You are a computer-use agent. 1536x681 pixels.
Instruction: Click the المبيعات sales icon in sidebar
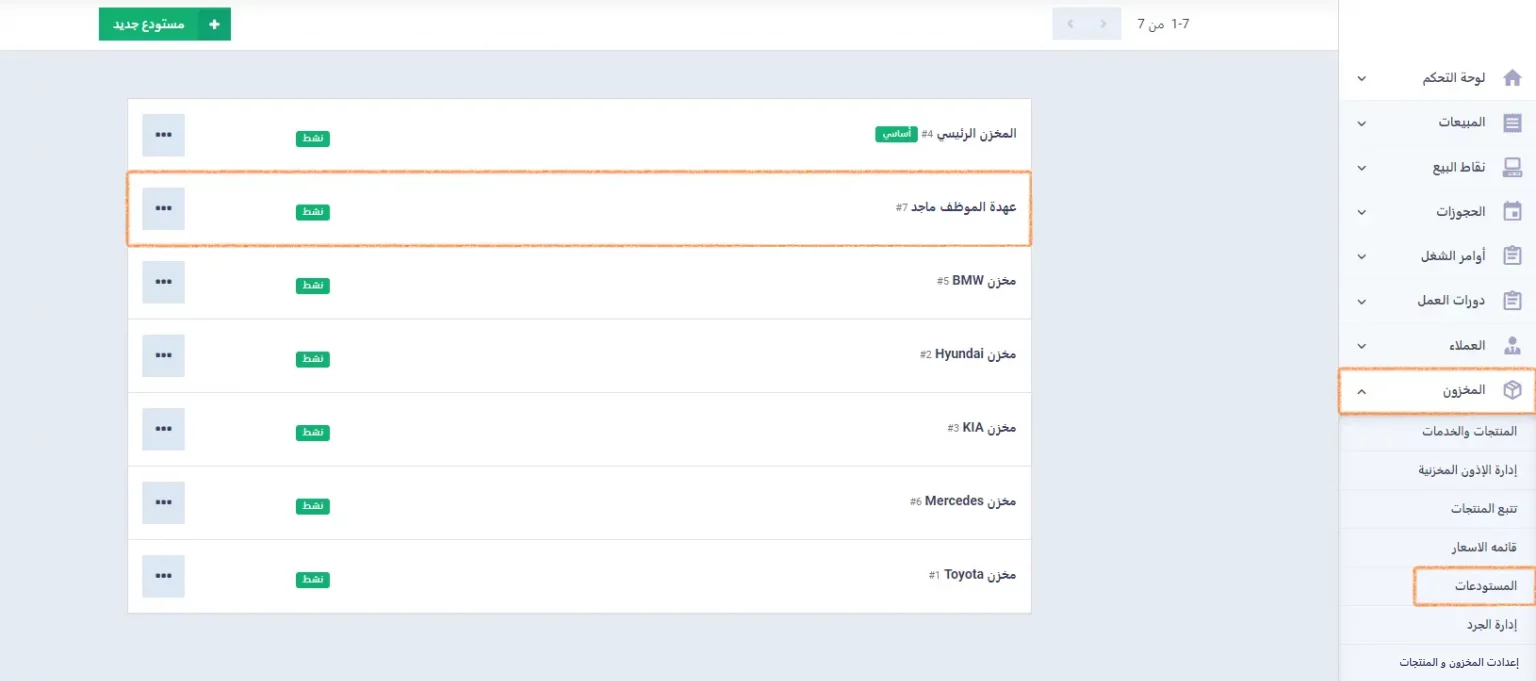[x=1512, y=123]
